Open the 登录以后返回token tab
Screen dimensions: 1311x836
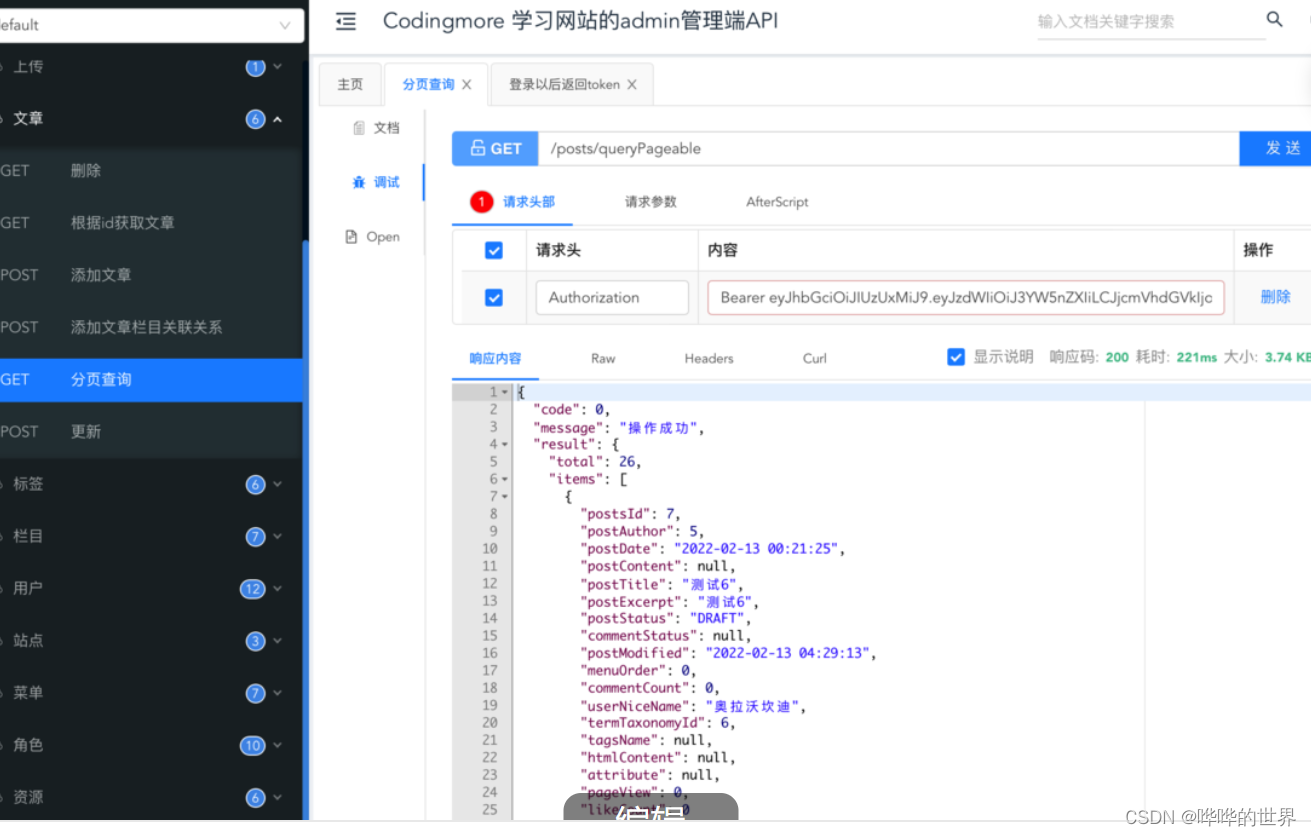564,85
